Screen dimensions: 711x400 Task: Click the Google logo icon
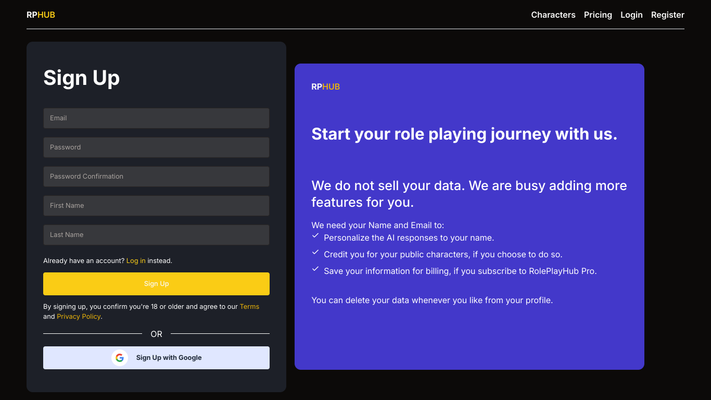120,358
